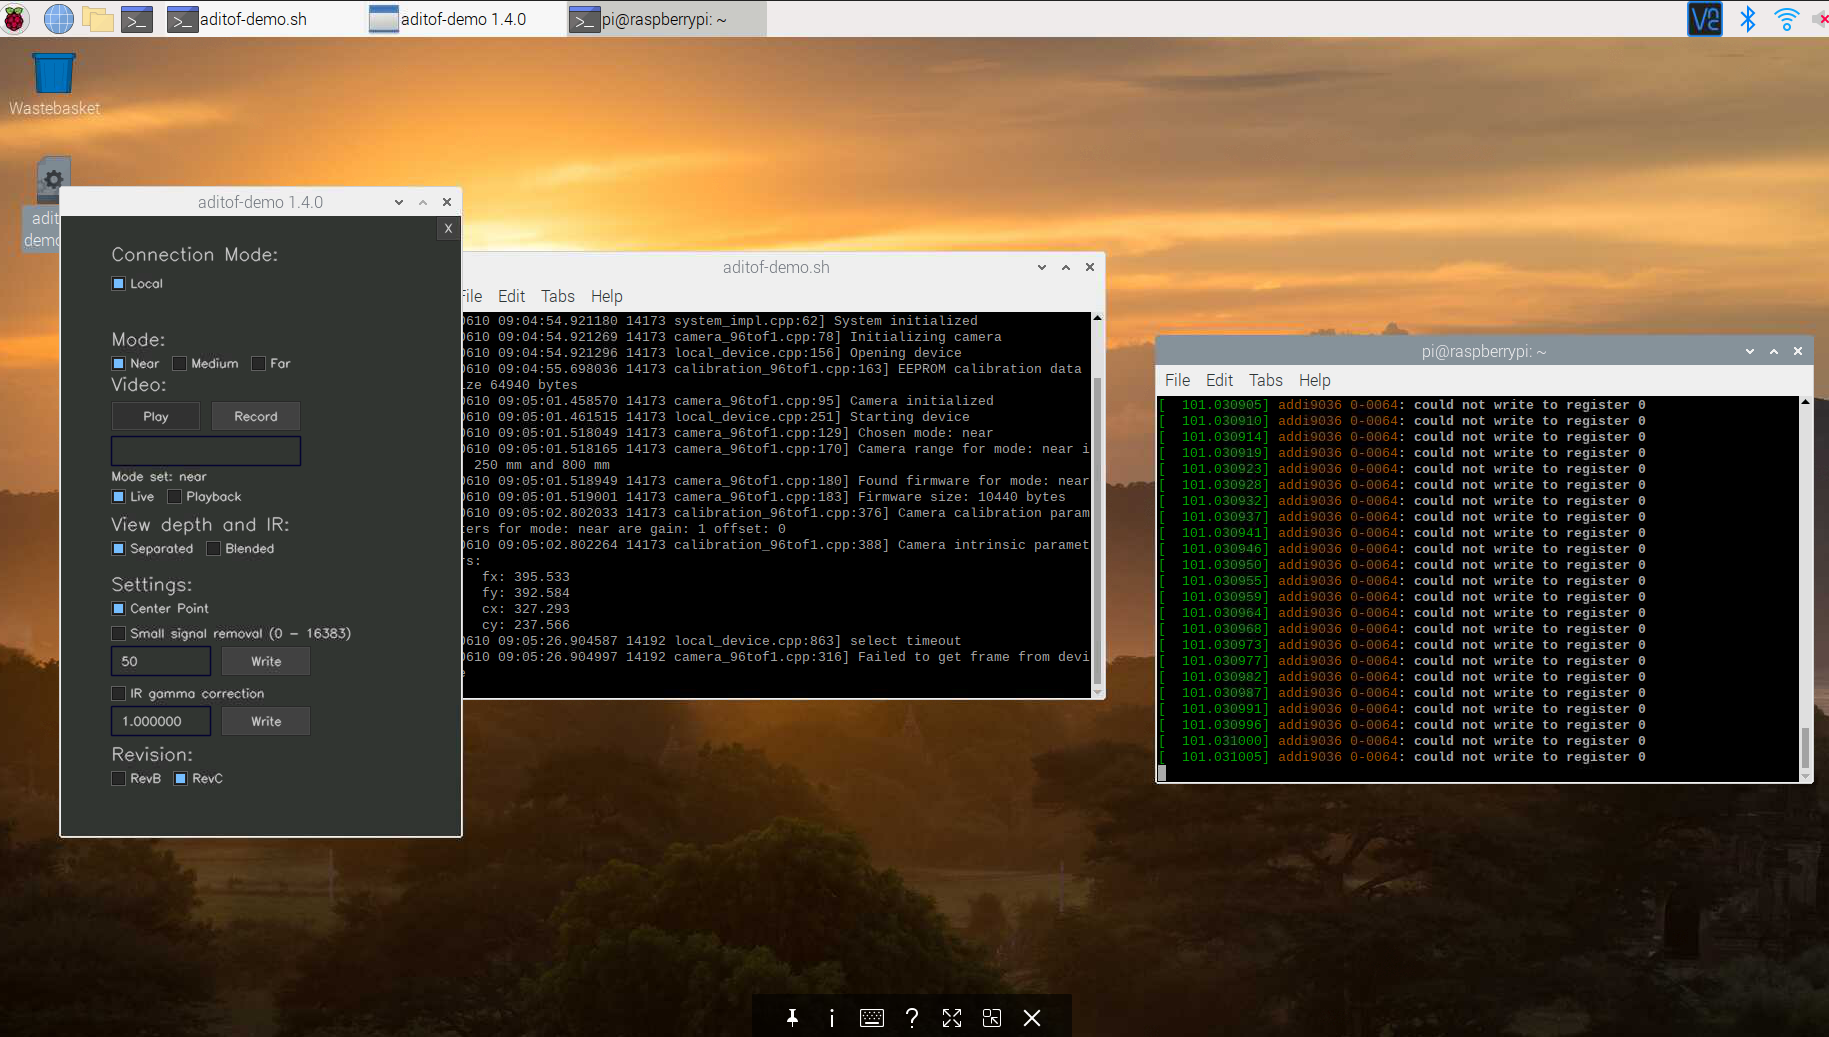The width and height of the screenshot is (1829, 1037).
Task: Open Edit menu in aditof-demo.sh terminal
Action: click(511, 296)
